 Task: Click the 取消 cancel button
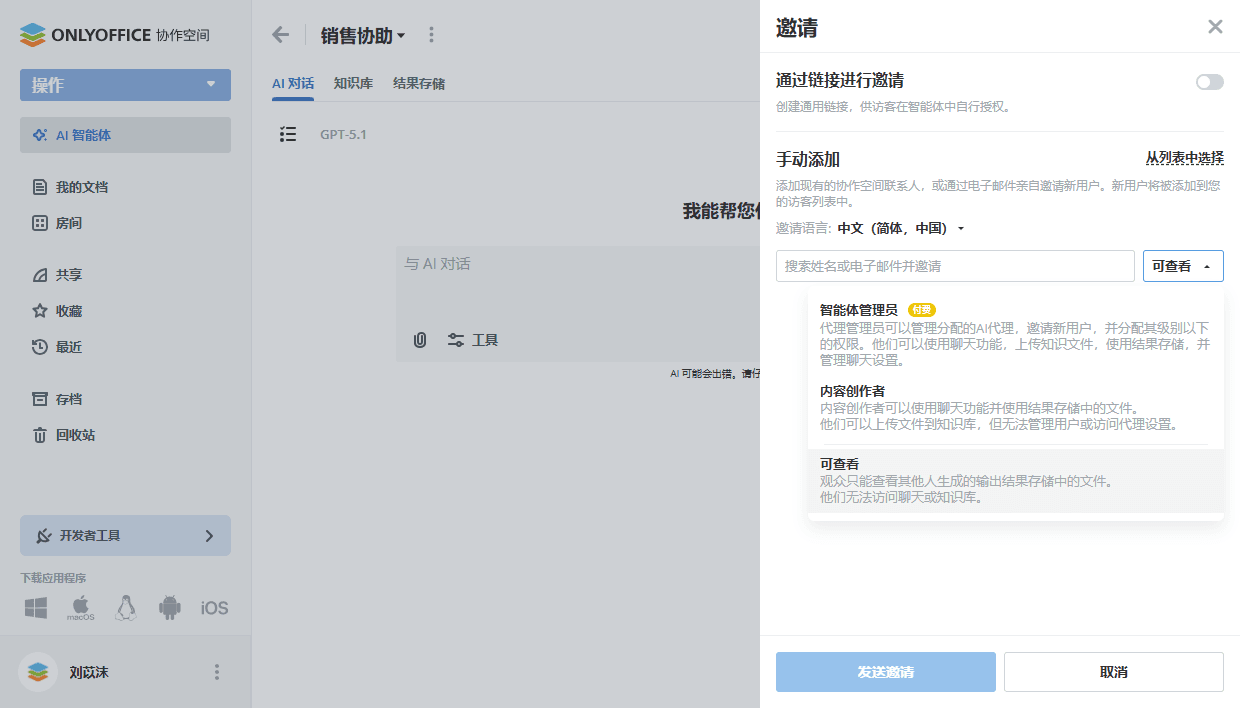1113,671
